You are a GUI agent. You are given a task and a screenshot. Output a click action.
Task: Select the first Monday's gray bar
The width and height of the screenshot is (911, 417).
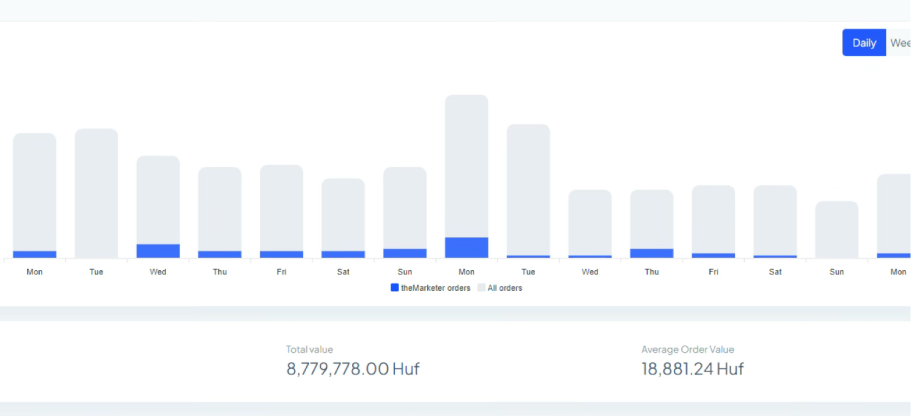(x=35, y=190)
